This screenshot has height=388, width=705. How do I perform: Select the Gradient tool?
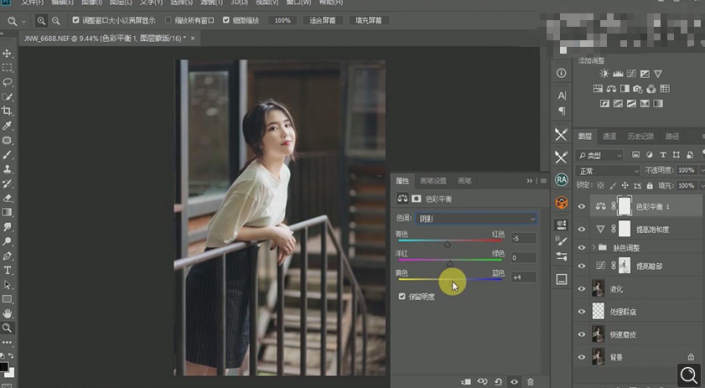7,212
